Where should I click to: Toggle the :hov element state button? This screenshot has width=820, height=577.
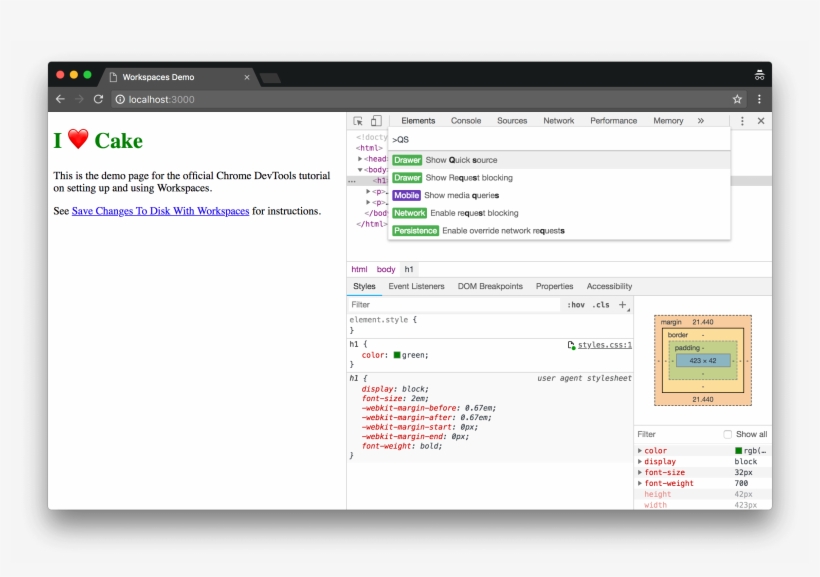576,304
